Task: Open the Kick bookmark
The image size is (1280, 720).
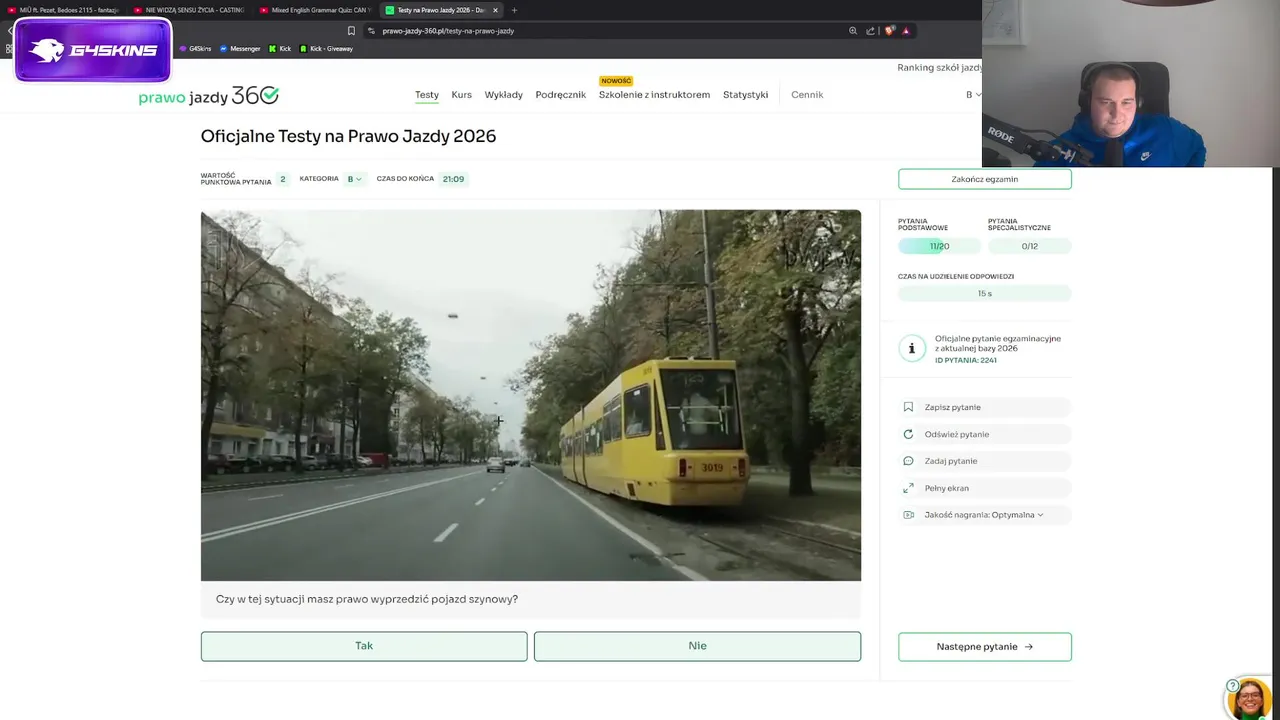Action: coord(280,48)
